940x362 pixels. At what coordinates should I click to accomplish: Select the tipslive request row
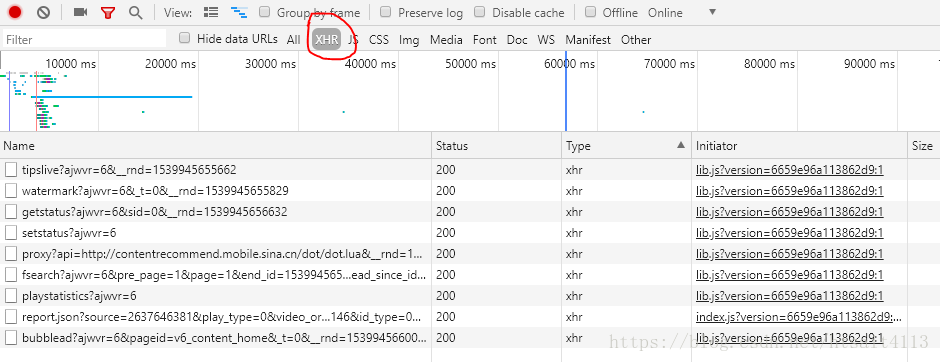[470, 170]
